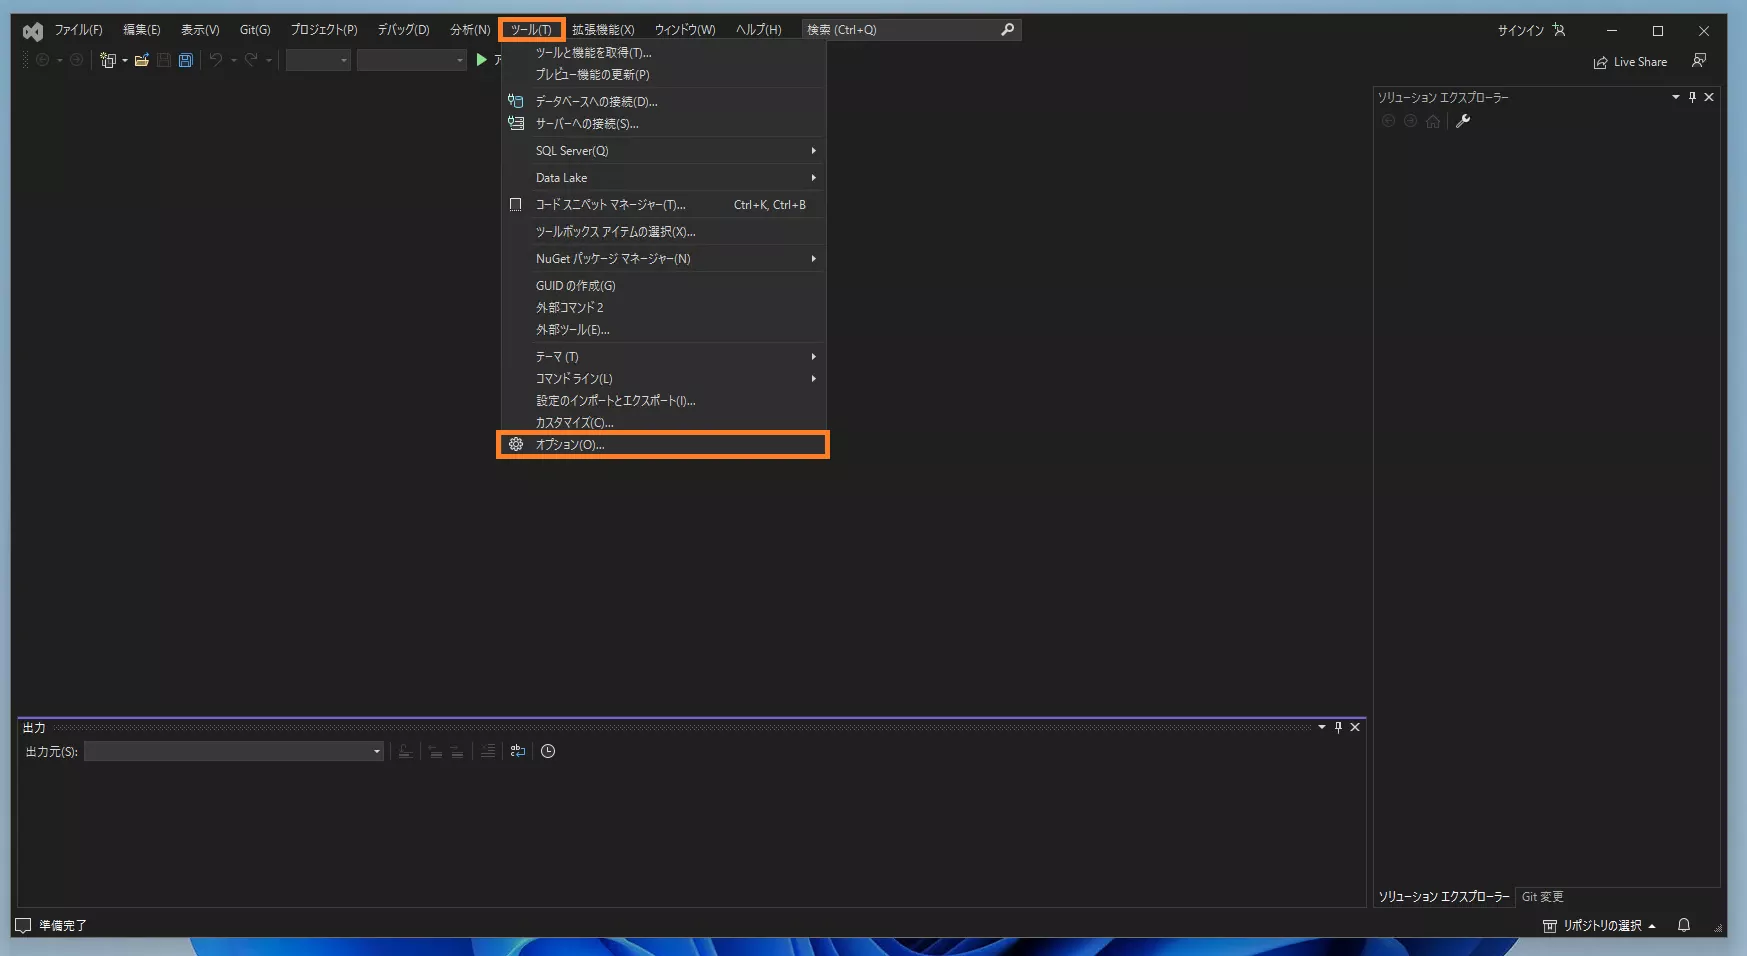
Task: Select データベースへの接続(D)... entry
Action: [664, 102]
